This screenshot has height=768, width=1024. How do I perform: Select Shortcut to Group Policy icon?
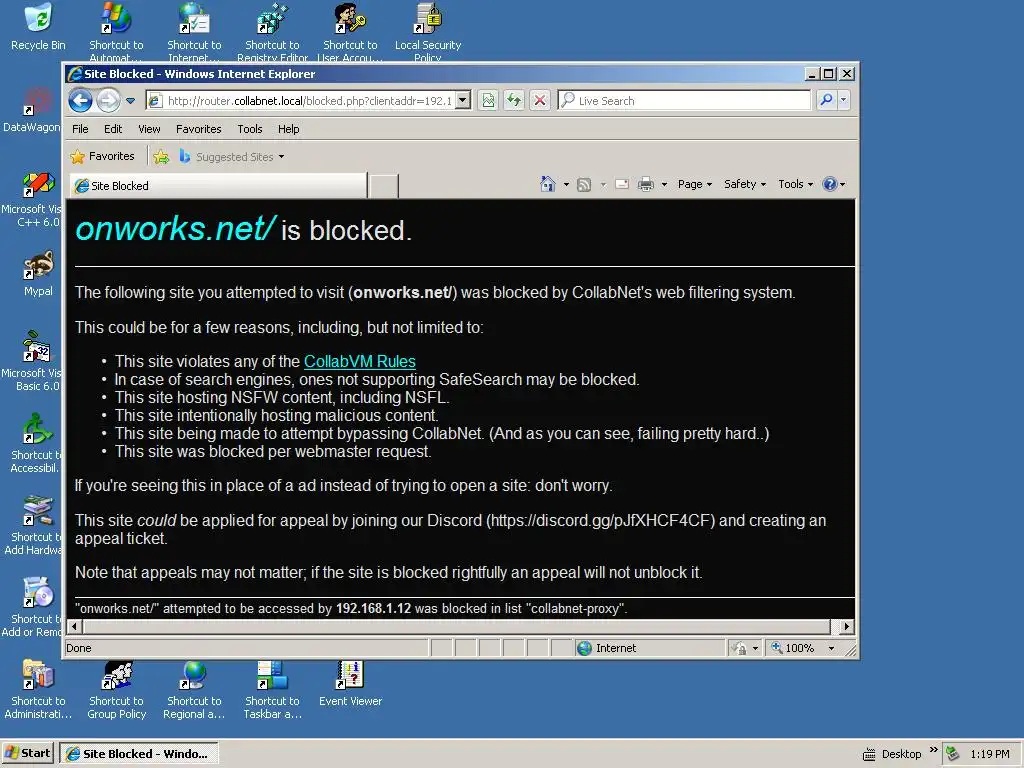click(x=116, y=690)
